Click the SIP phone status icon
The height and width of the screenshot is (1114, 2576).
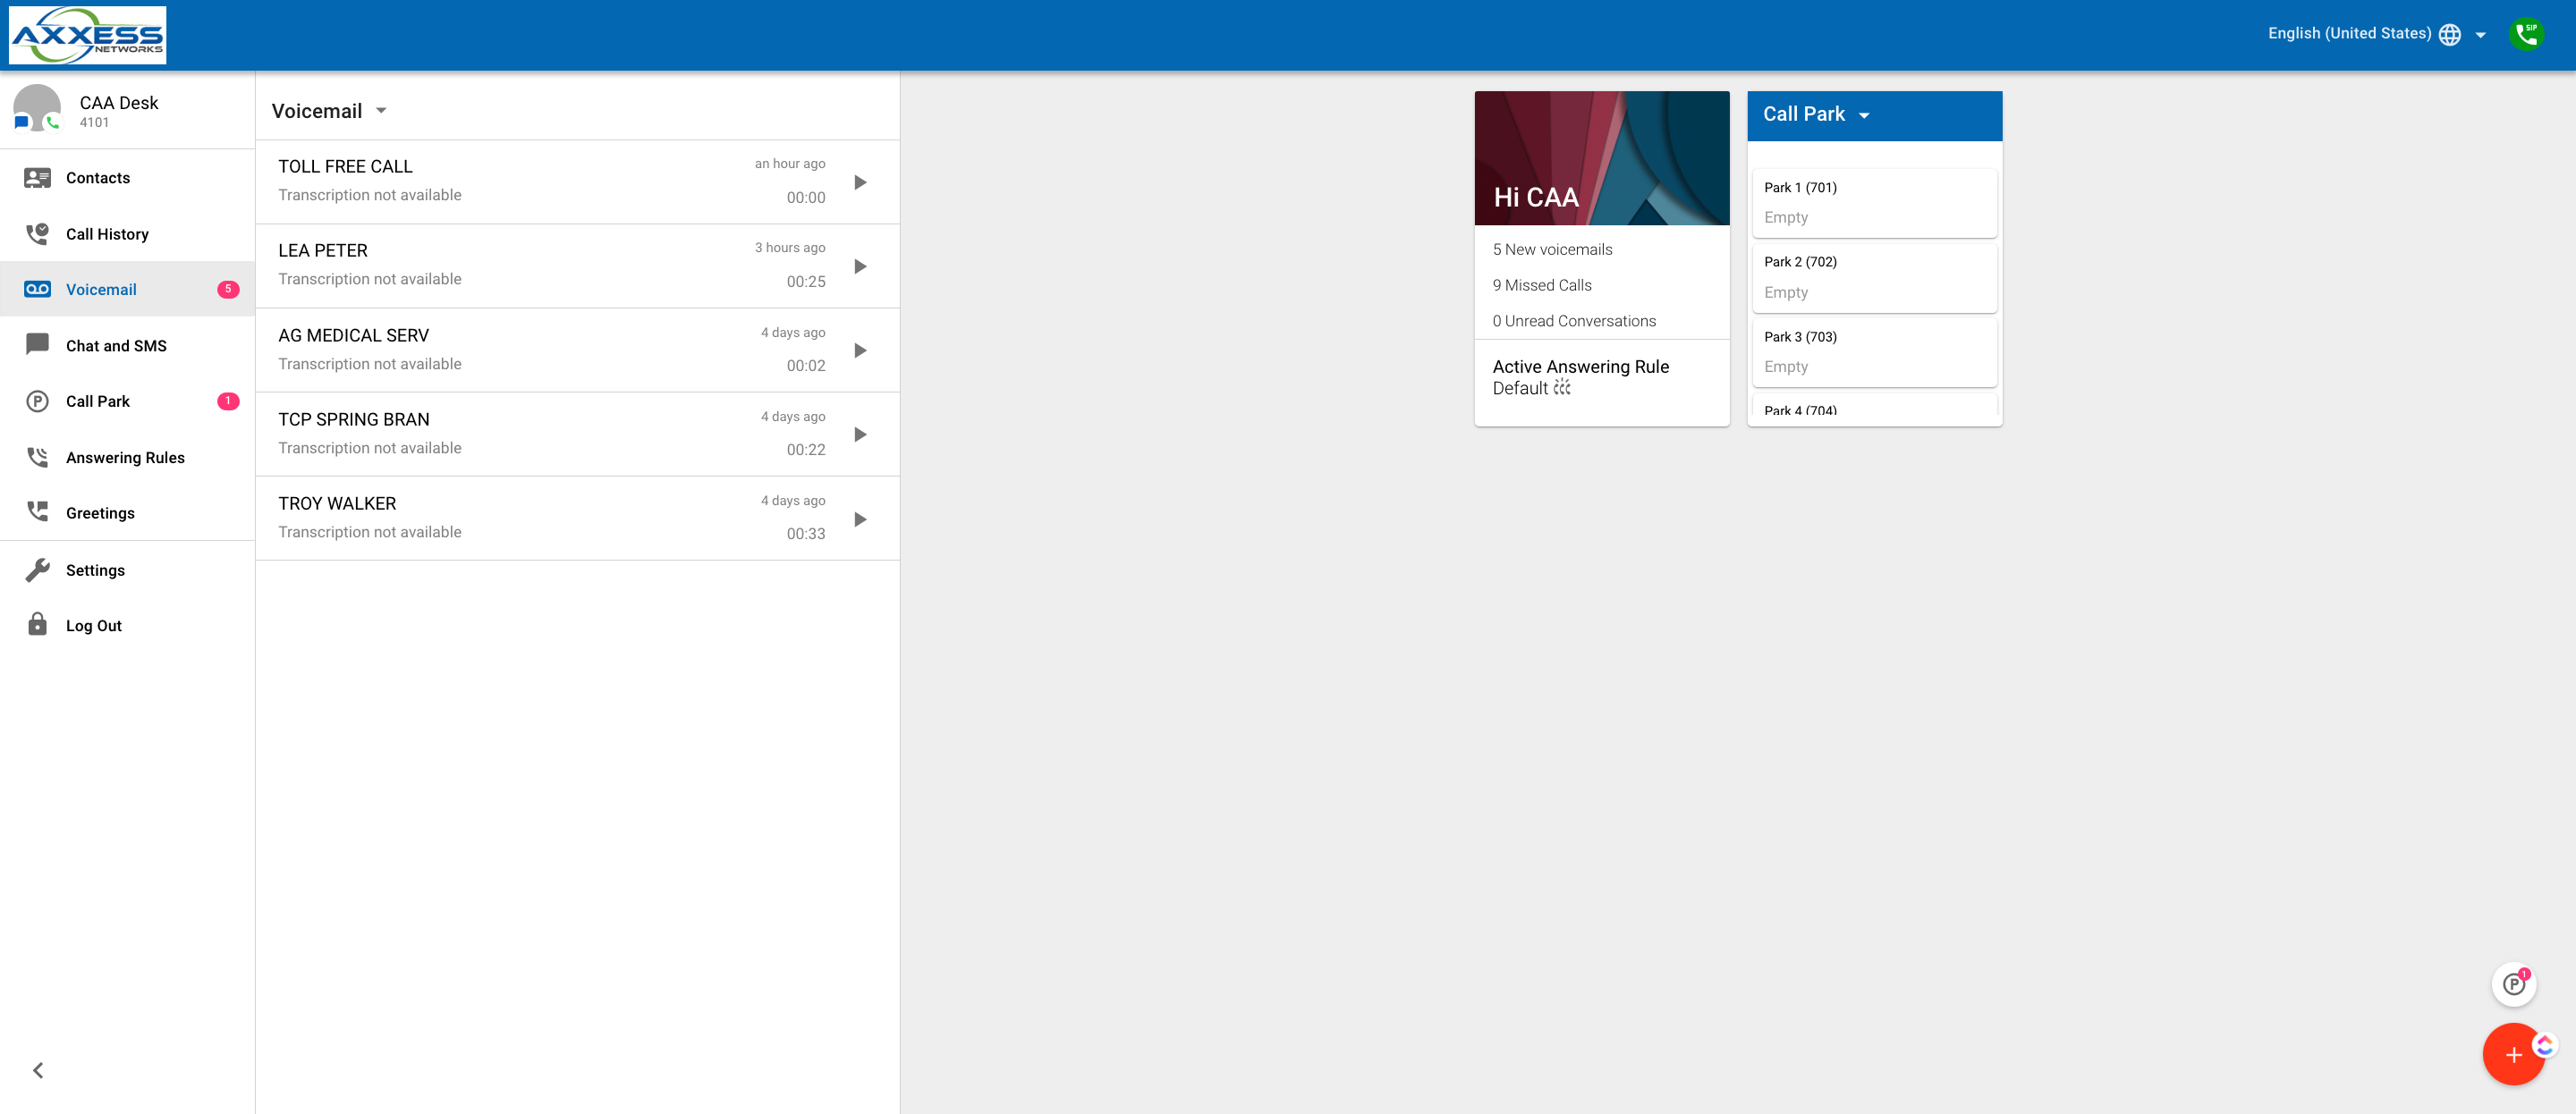[2526, 34]
